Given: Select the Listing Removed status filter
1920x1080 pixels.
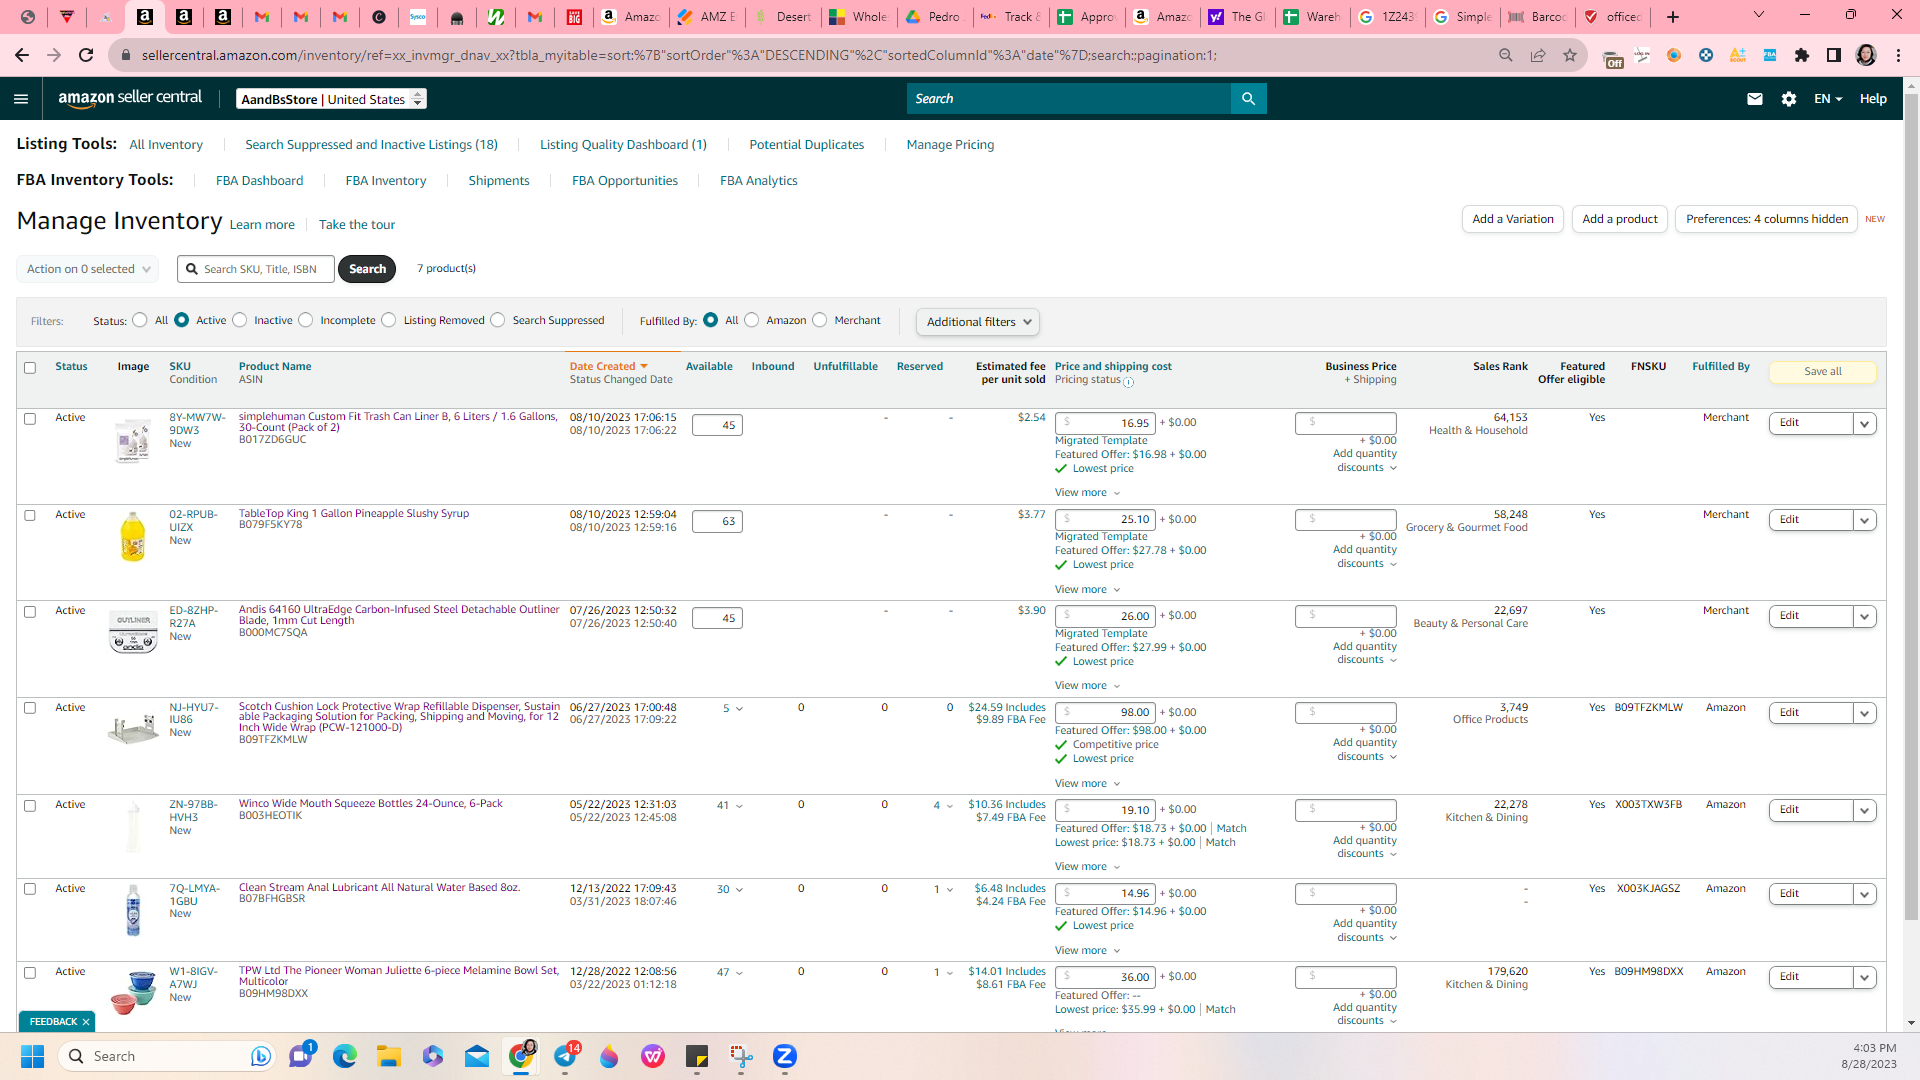Looking at the screenshot, I should [x=389, y=320].
